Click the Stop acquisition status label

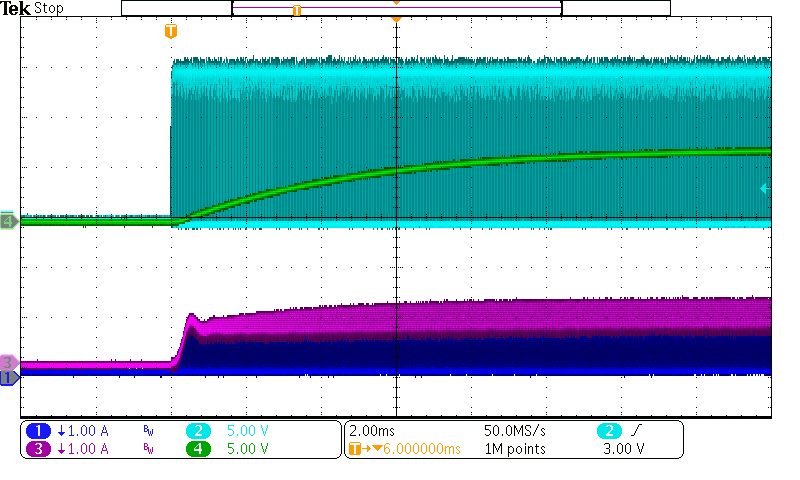[x=48, y=8]
